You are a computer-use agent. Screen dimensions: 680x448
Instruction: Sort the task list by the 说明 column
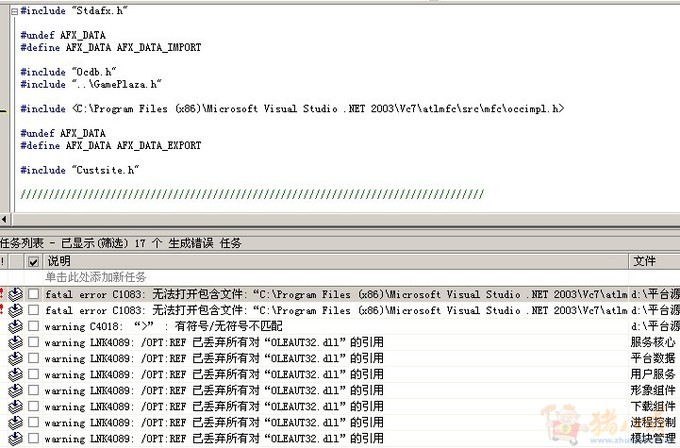[335, 262]
